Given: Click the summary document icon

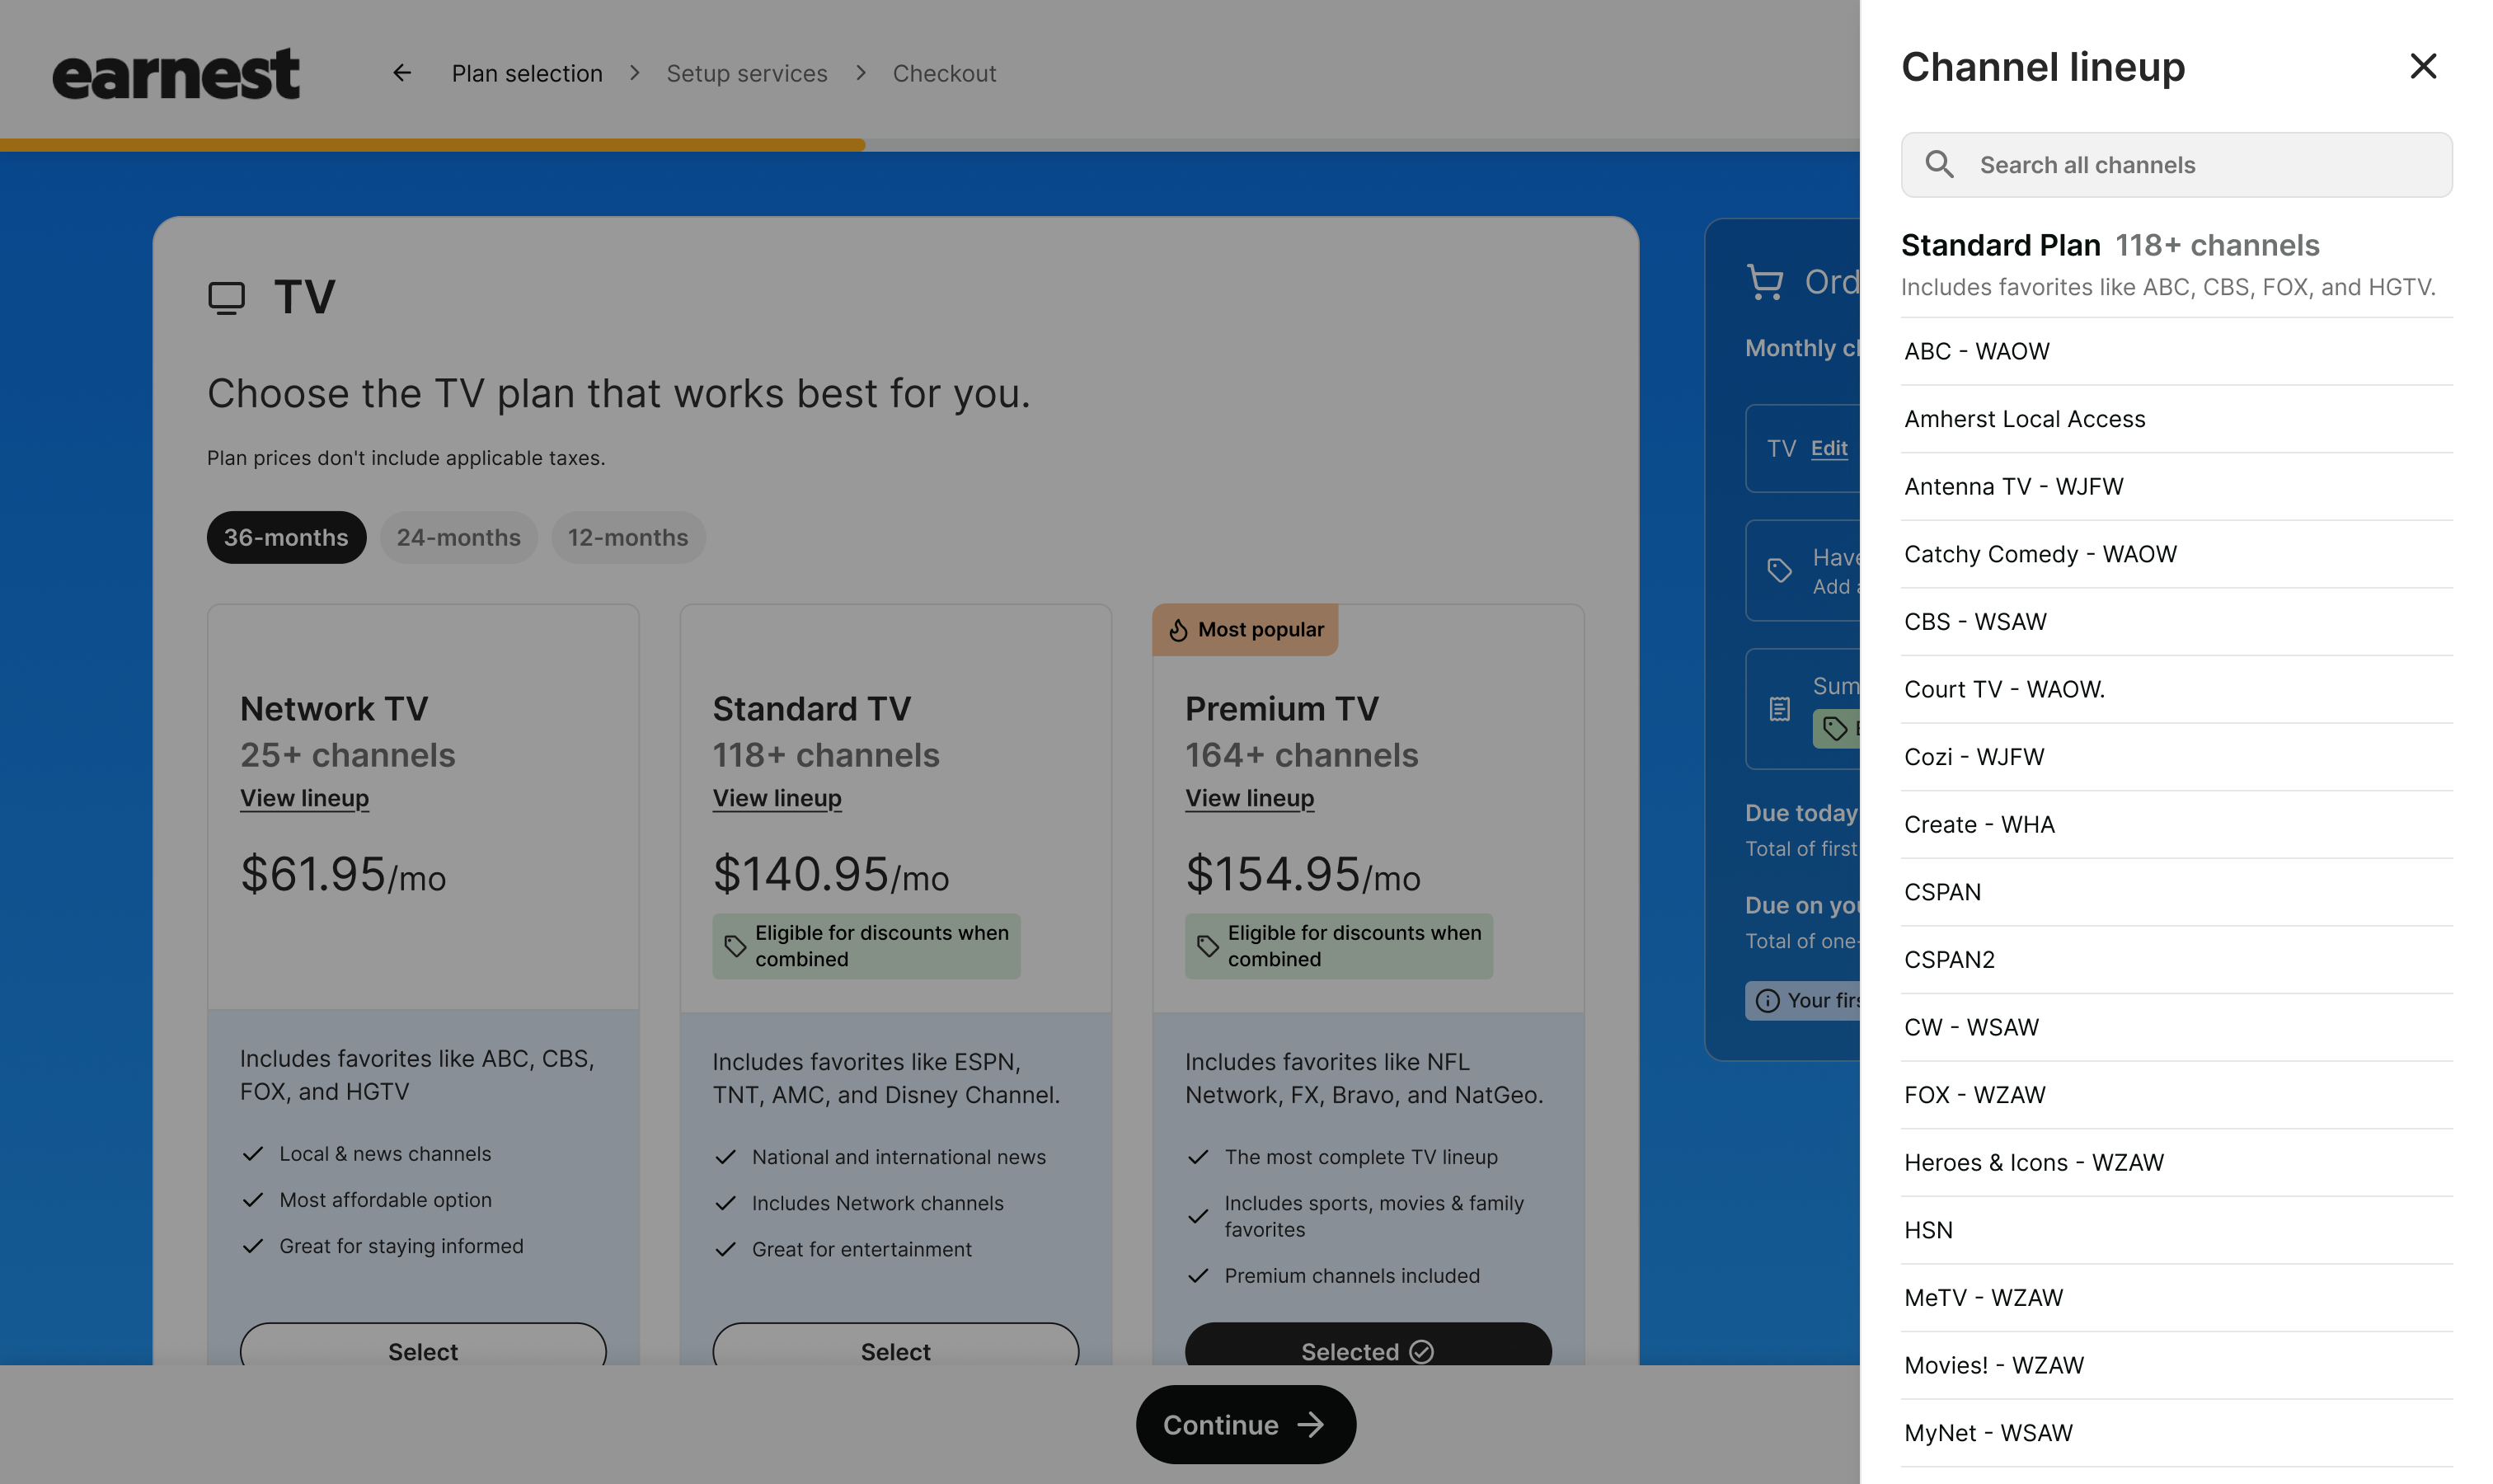Looking at the screenshot, I should coord(1778,709).
